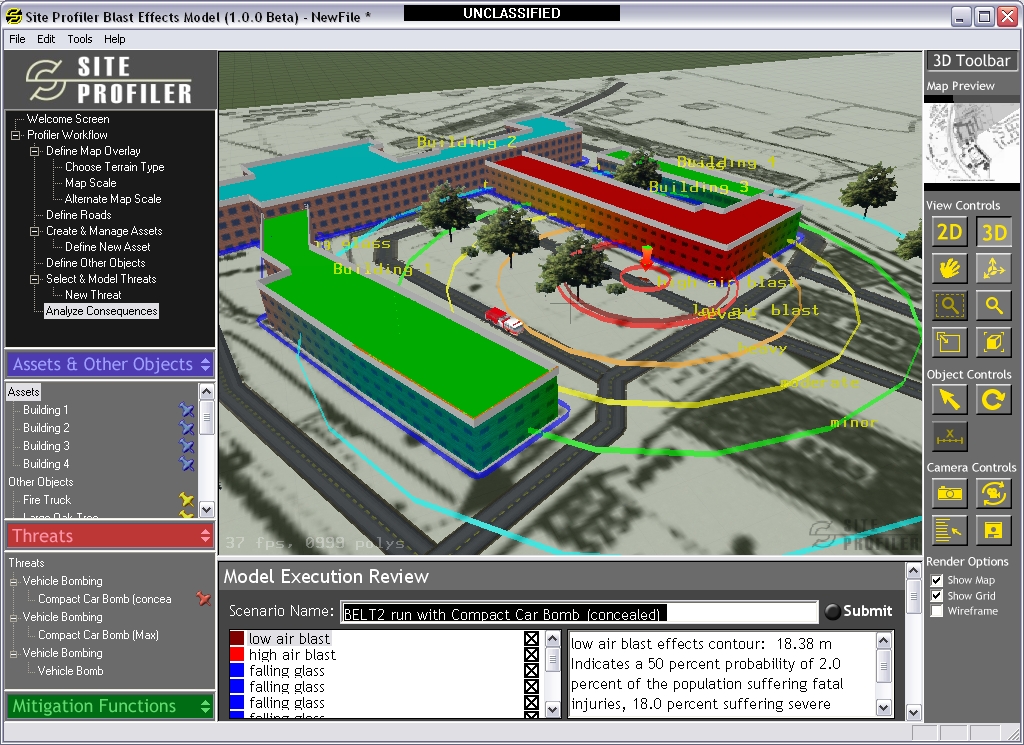The image size is (1024, 745).
Task: Select the zoom-to-region magnifier tool
Action: pos(949,305)
